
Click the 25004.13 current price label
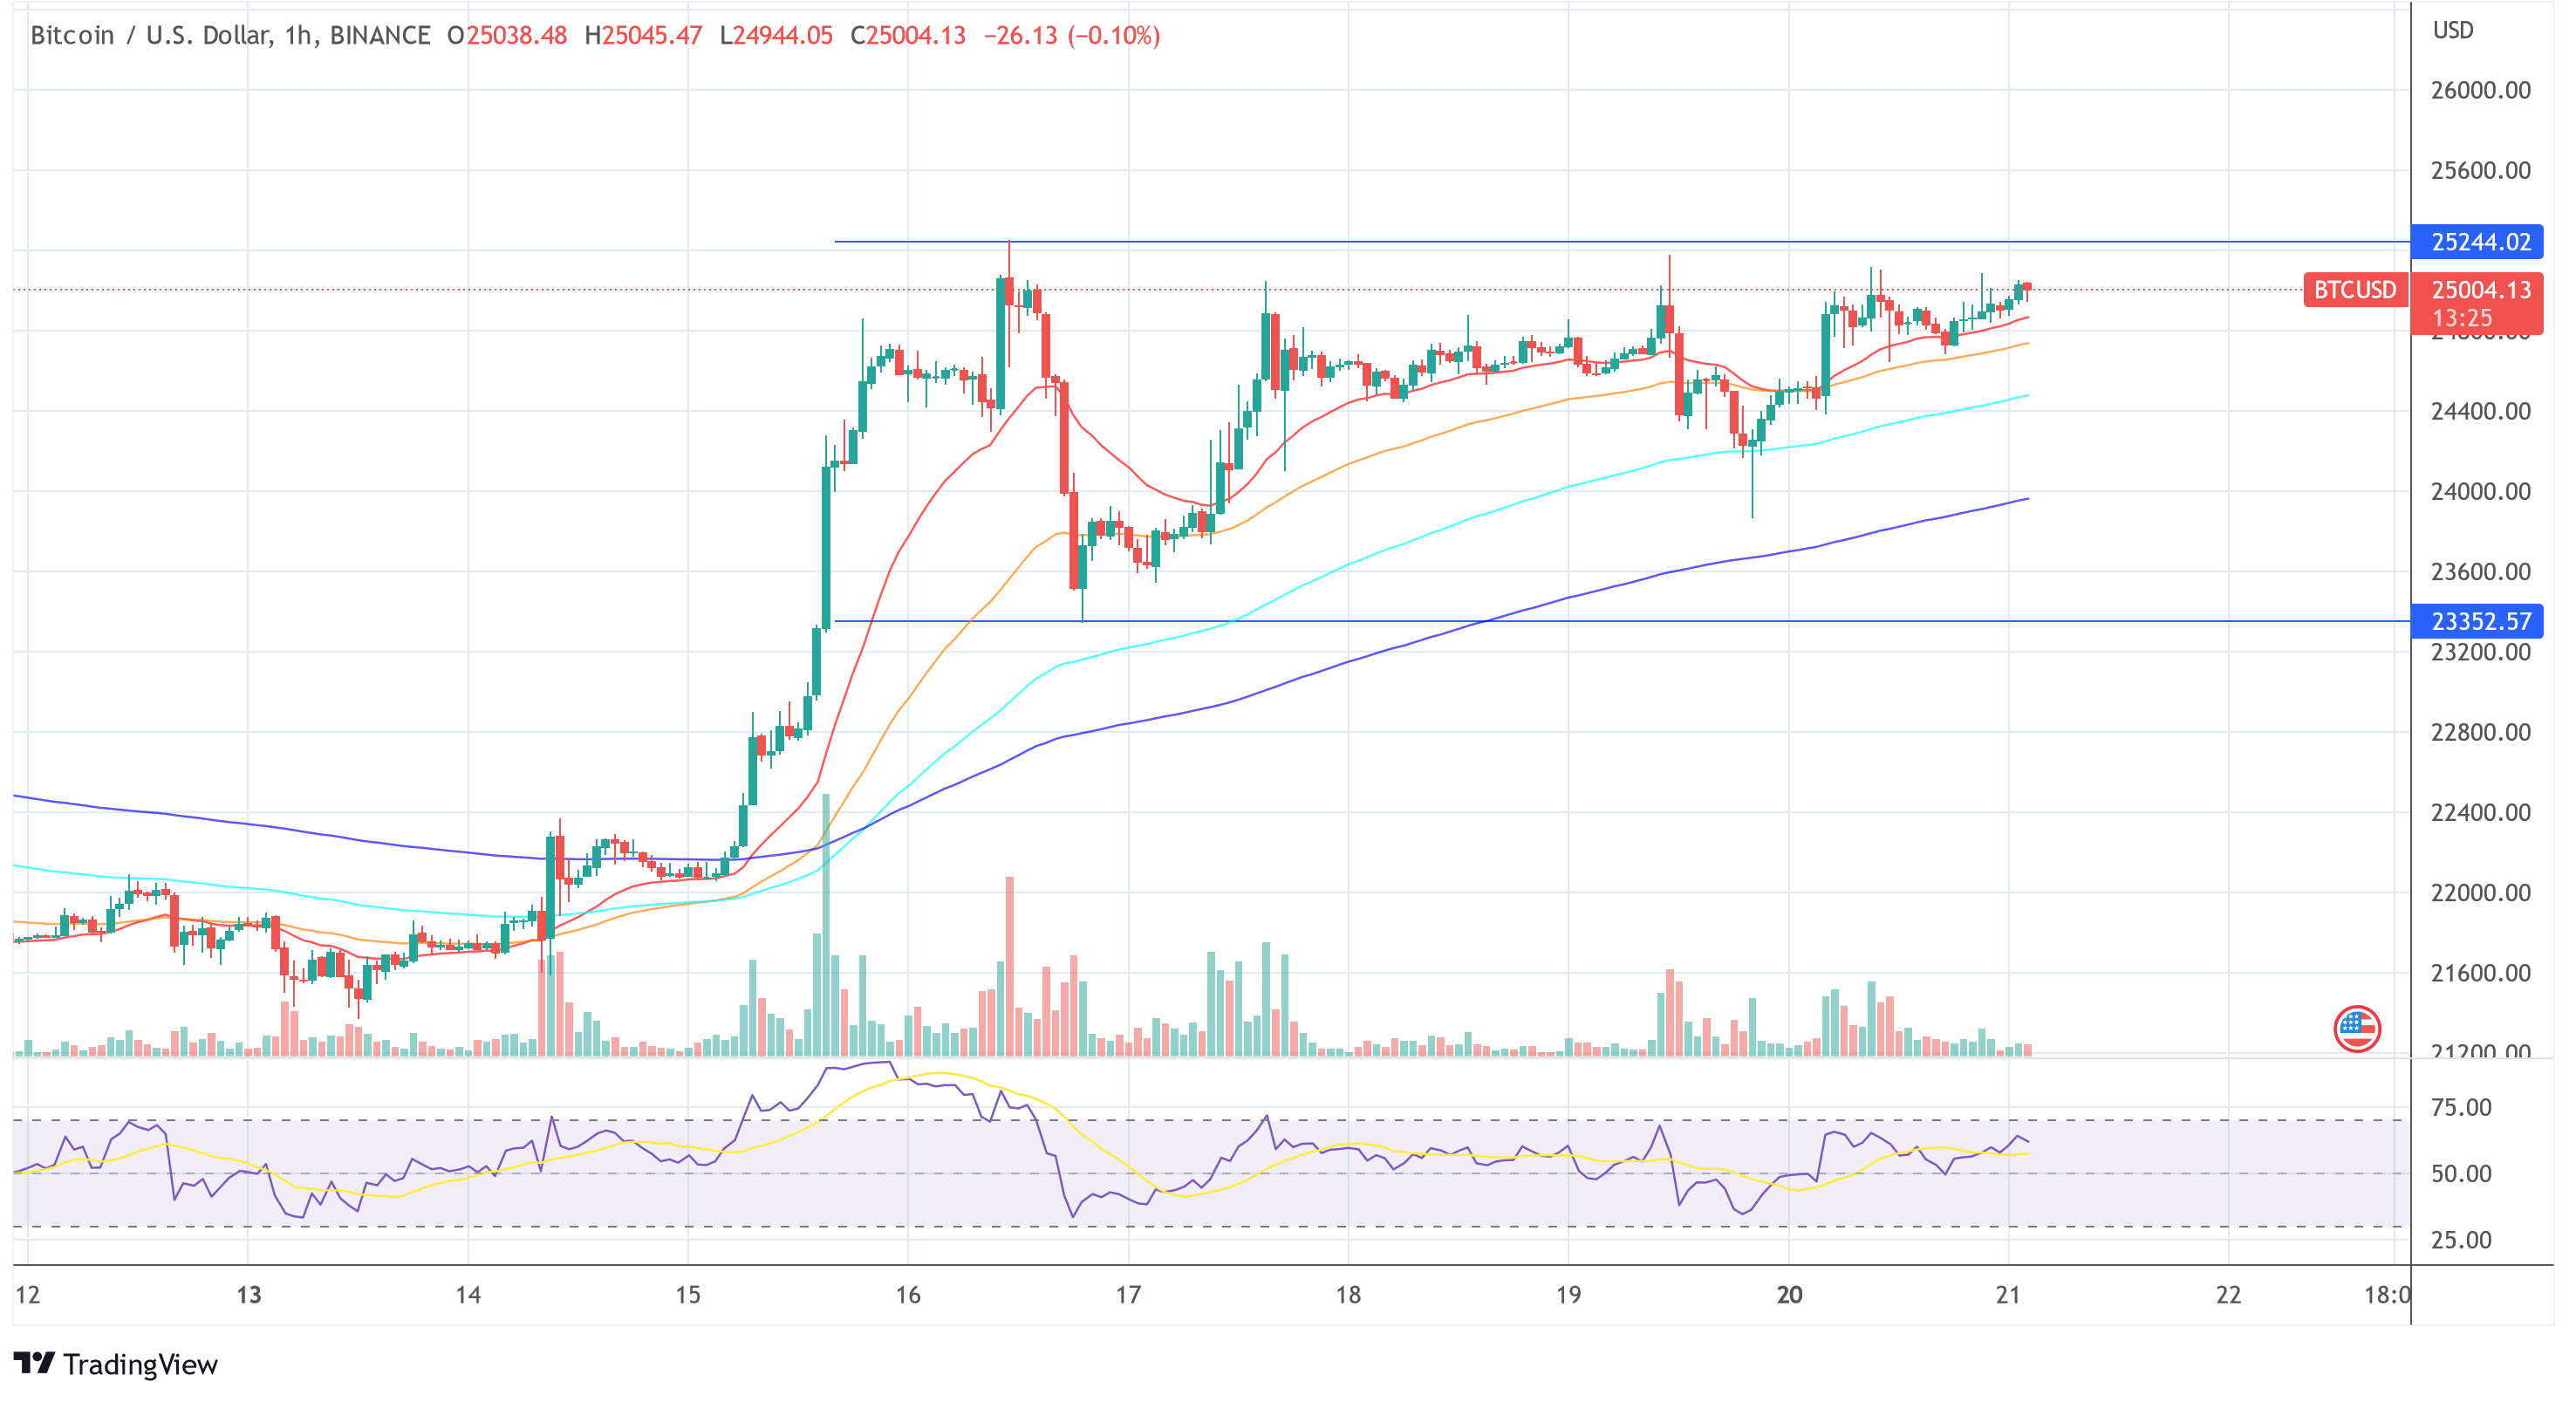[2480, 290]
